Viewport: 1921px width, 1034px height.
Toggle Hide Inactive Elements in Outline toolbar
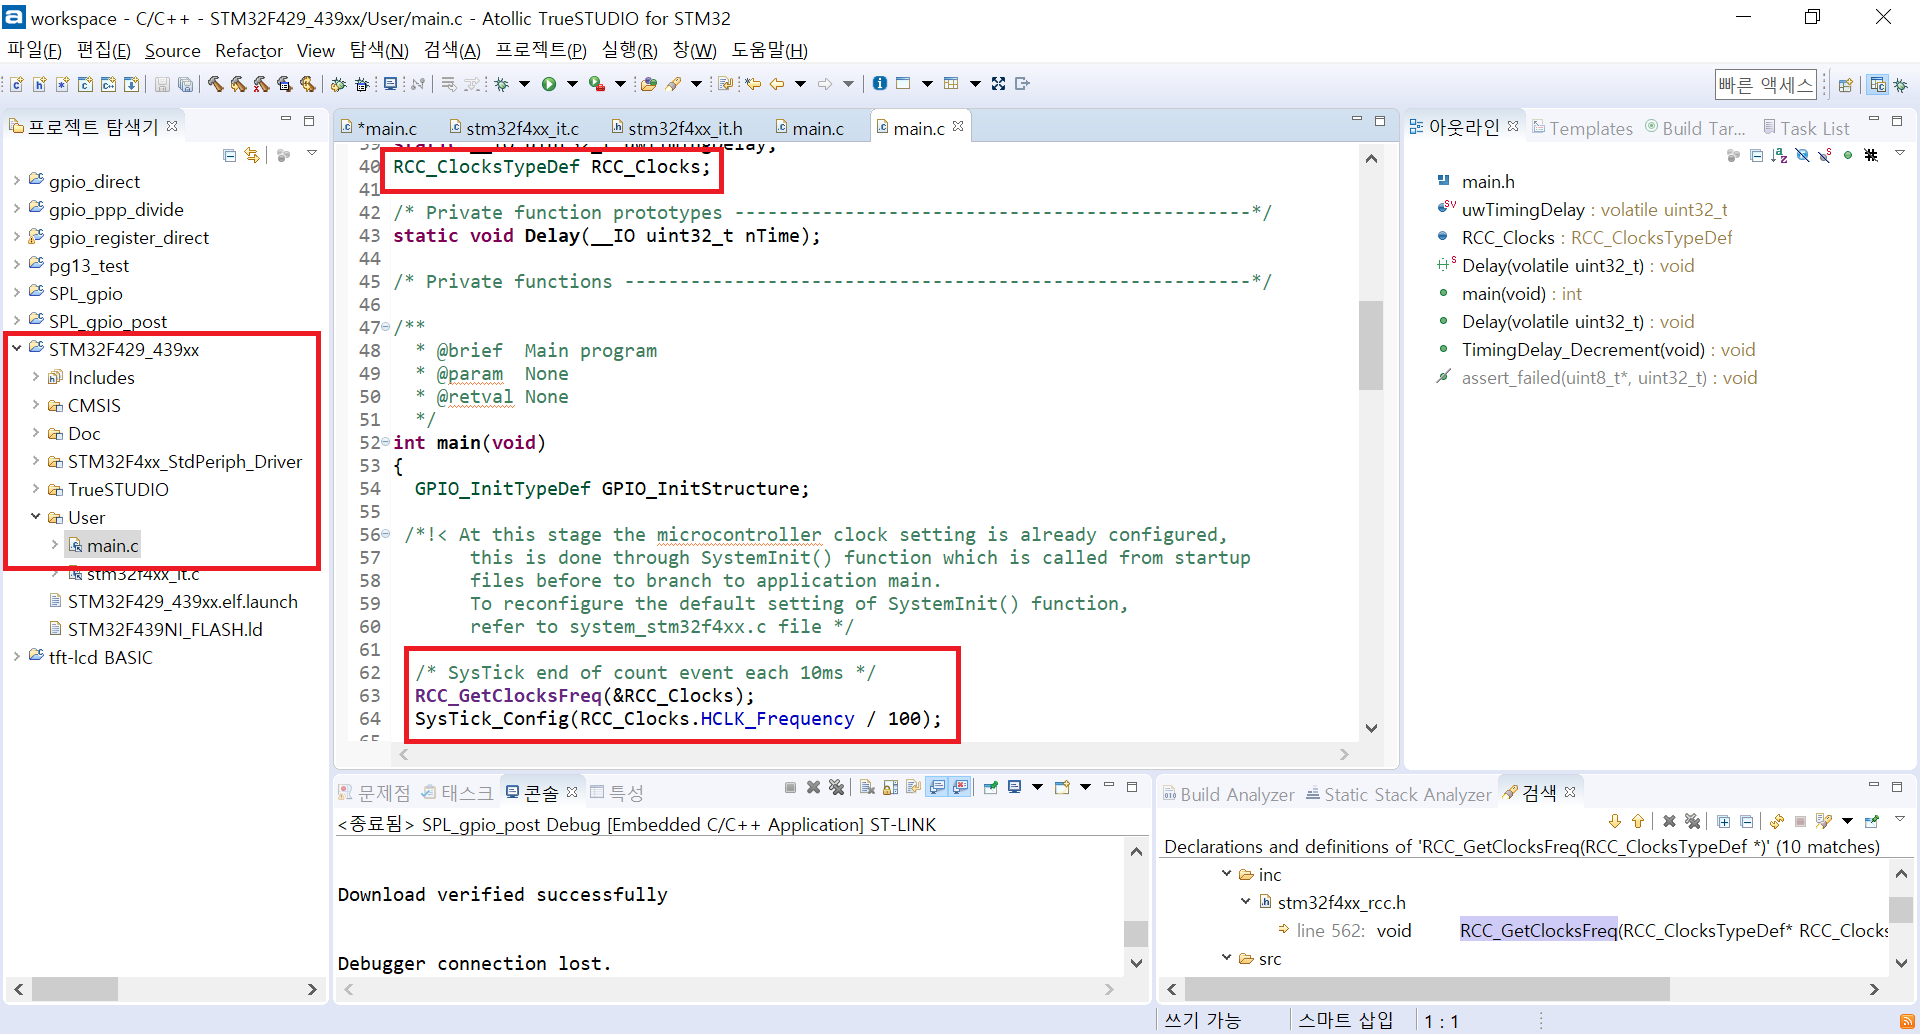[1871, 155]
